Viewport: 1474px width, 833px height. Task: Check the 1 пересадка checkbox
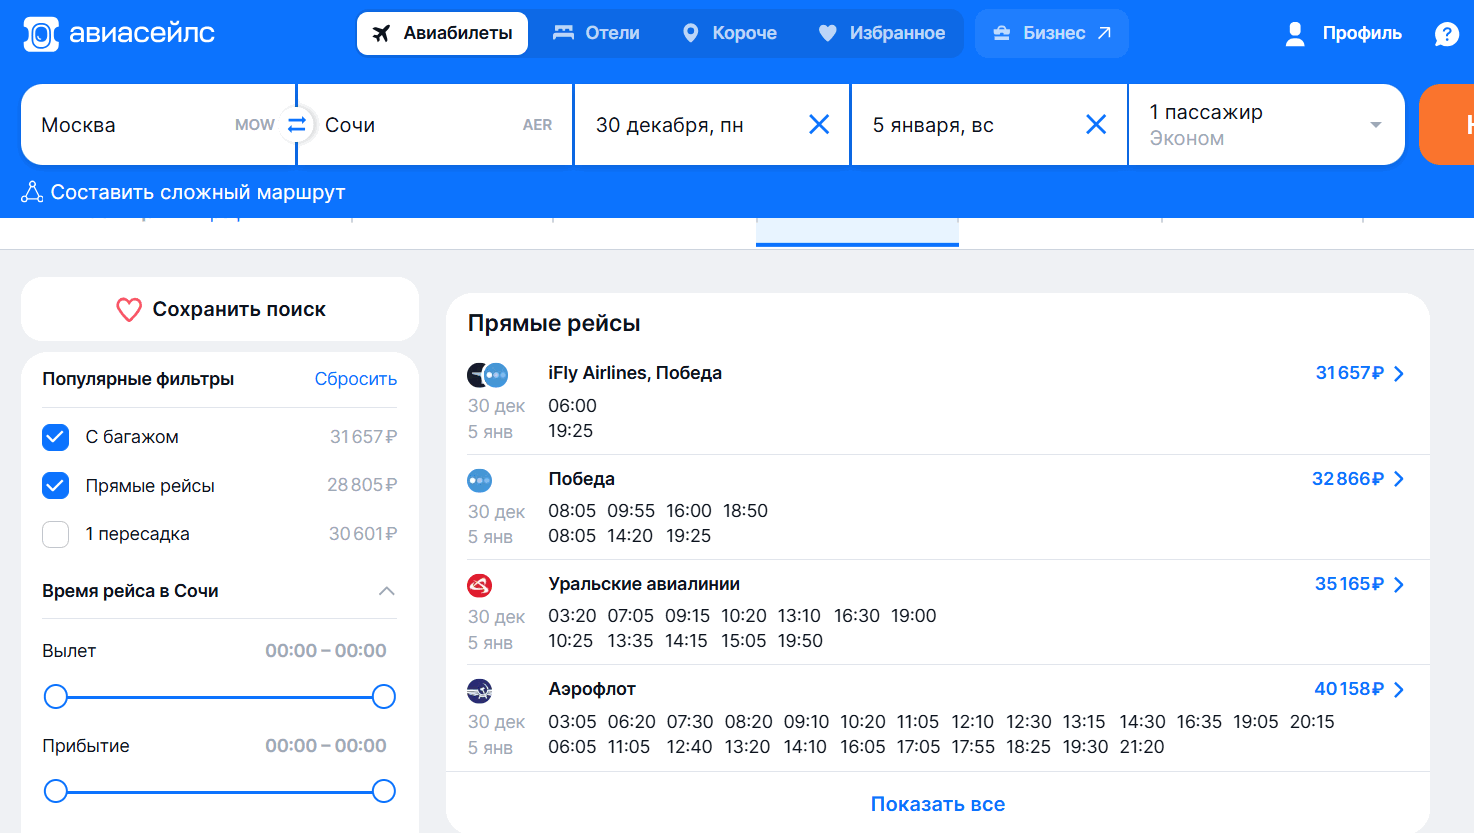tap(56, 534)
